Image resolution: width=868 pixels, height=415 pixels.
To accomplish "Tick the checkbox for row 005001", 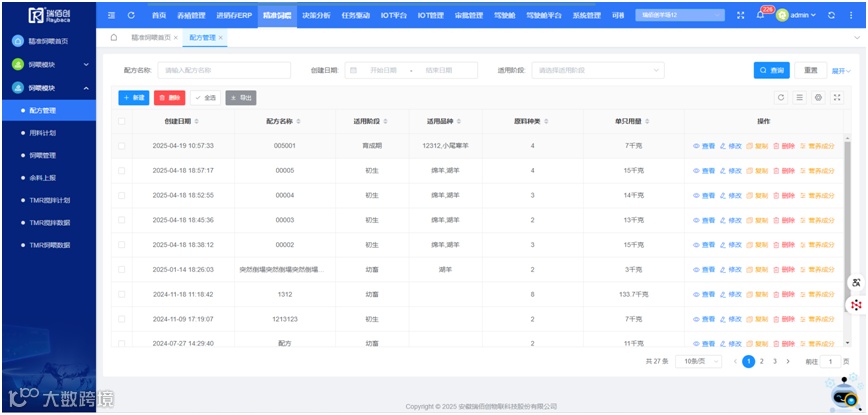I will tap(122, 146).
